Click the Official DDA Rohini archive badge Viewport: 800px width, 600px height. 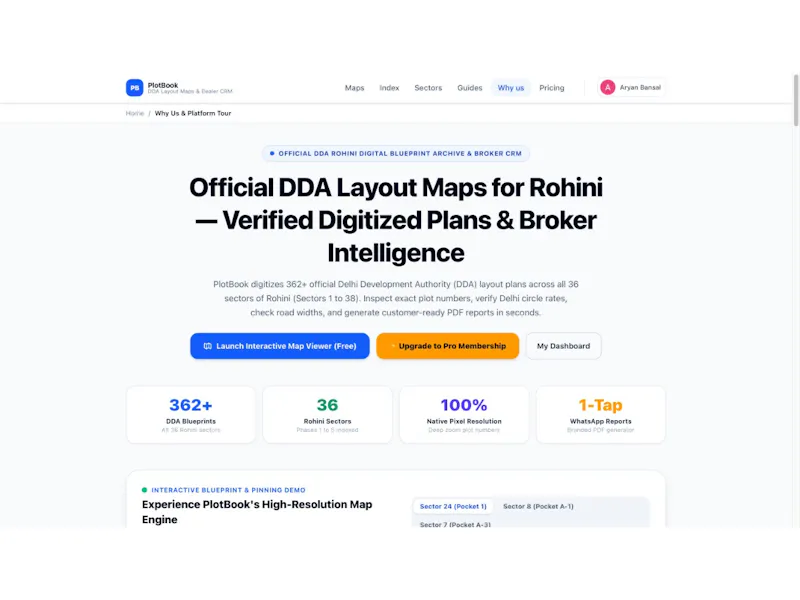pos(396,154)
